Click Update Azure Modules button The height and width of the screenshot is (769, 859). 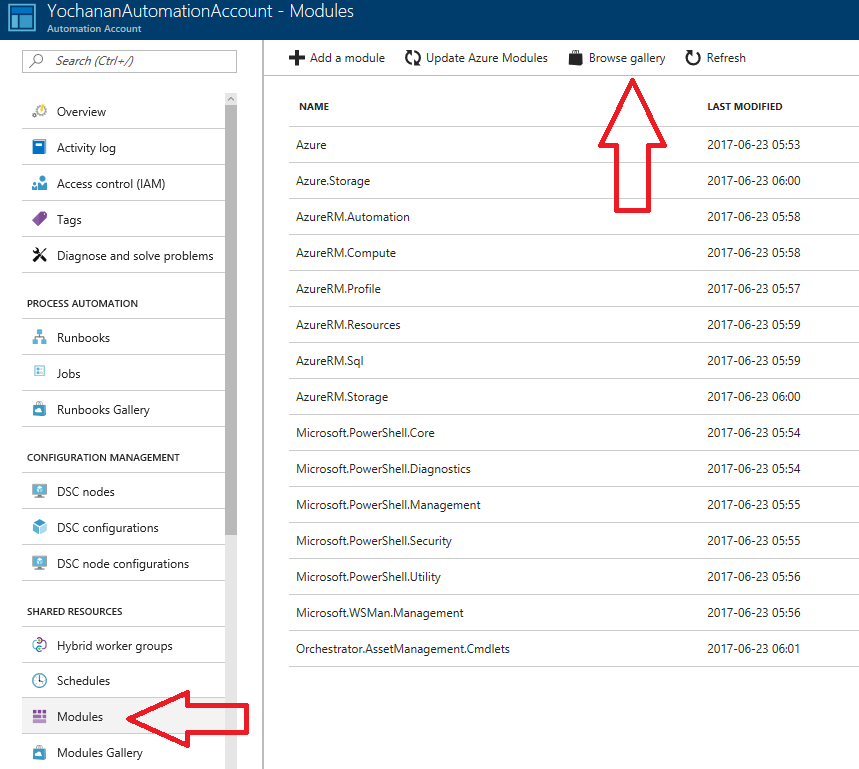476,58
